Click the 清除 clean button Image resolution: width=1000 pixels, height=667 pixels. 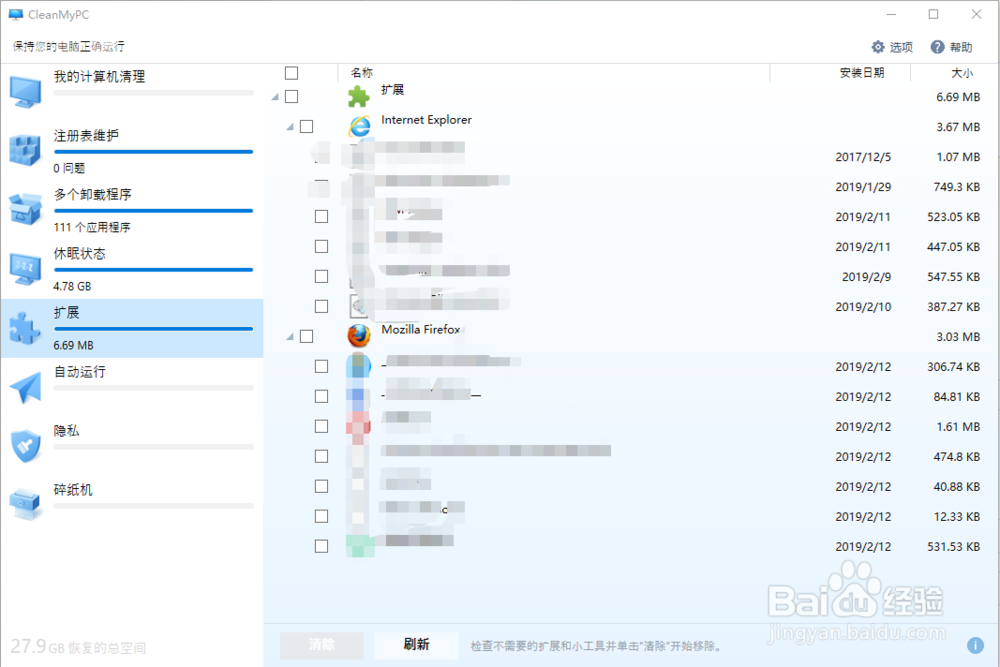[x=321, y=645]
